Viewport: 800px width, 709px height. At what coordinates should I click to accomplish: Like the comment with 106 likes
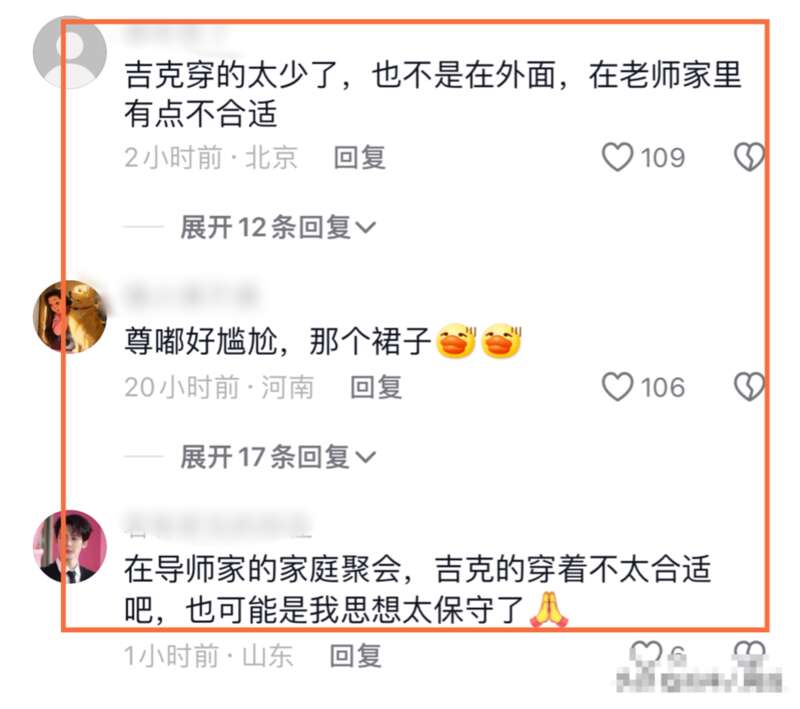pyautogui.click(x=617, y=387)
